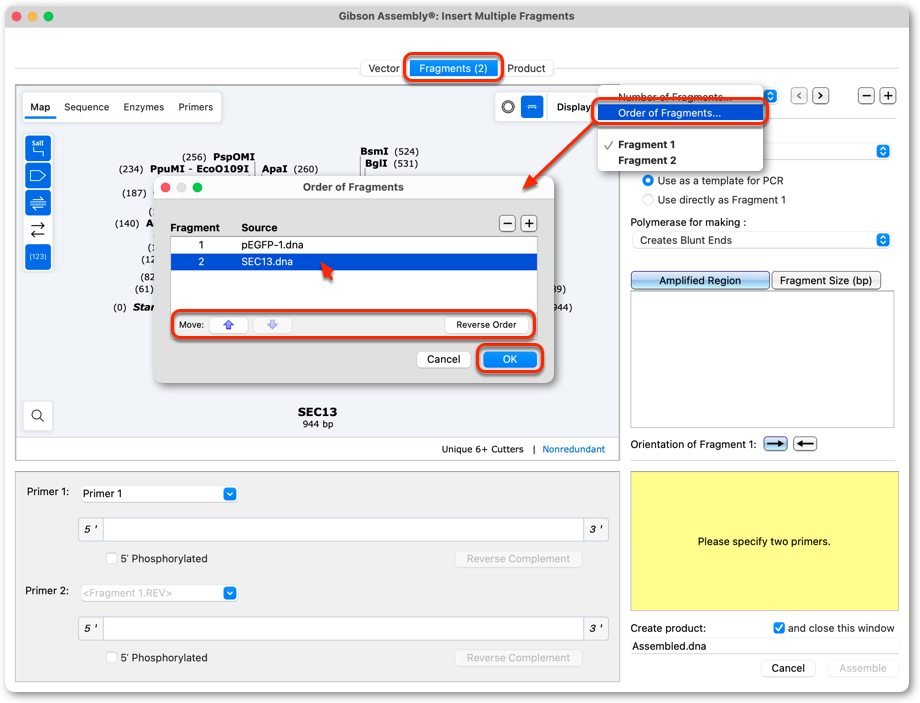920x703 pixels.
Task: Cancel the Order of Fragments dialog
Action: pyautogui.click(x=443, y=359)
